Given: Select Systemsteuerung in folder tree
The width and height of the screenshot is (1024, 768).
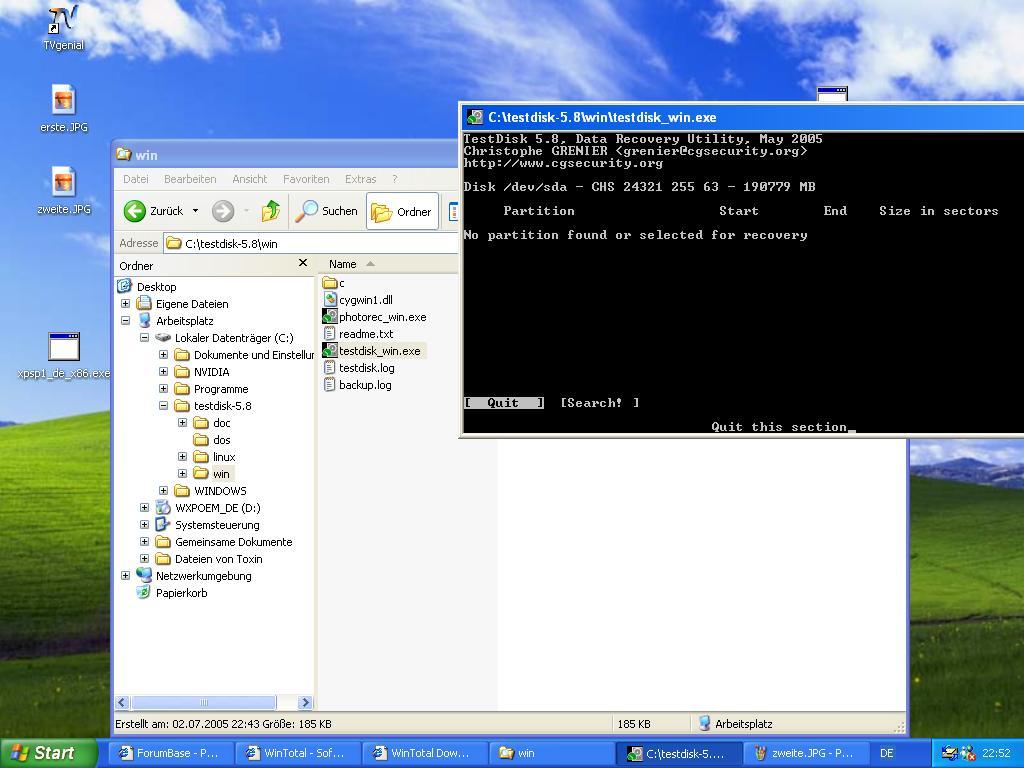Looking at the screenshot, I should [208, 524].
